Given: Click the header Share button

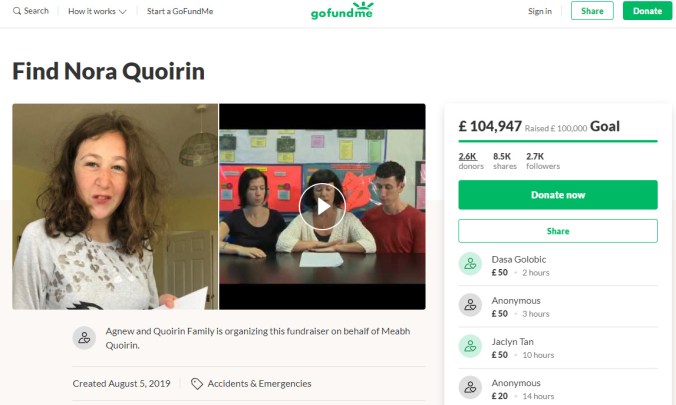Looking at the screenshot, I should 592,11.
